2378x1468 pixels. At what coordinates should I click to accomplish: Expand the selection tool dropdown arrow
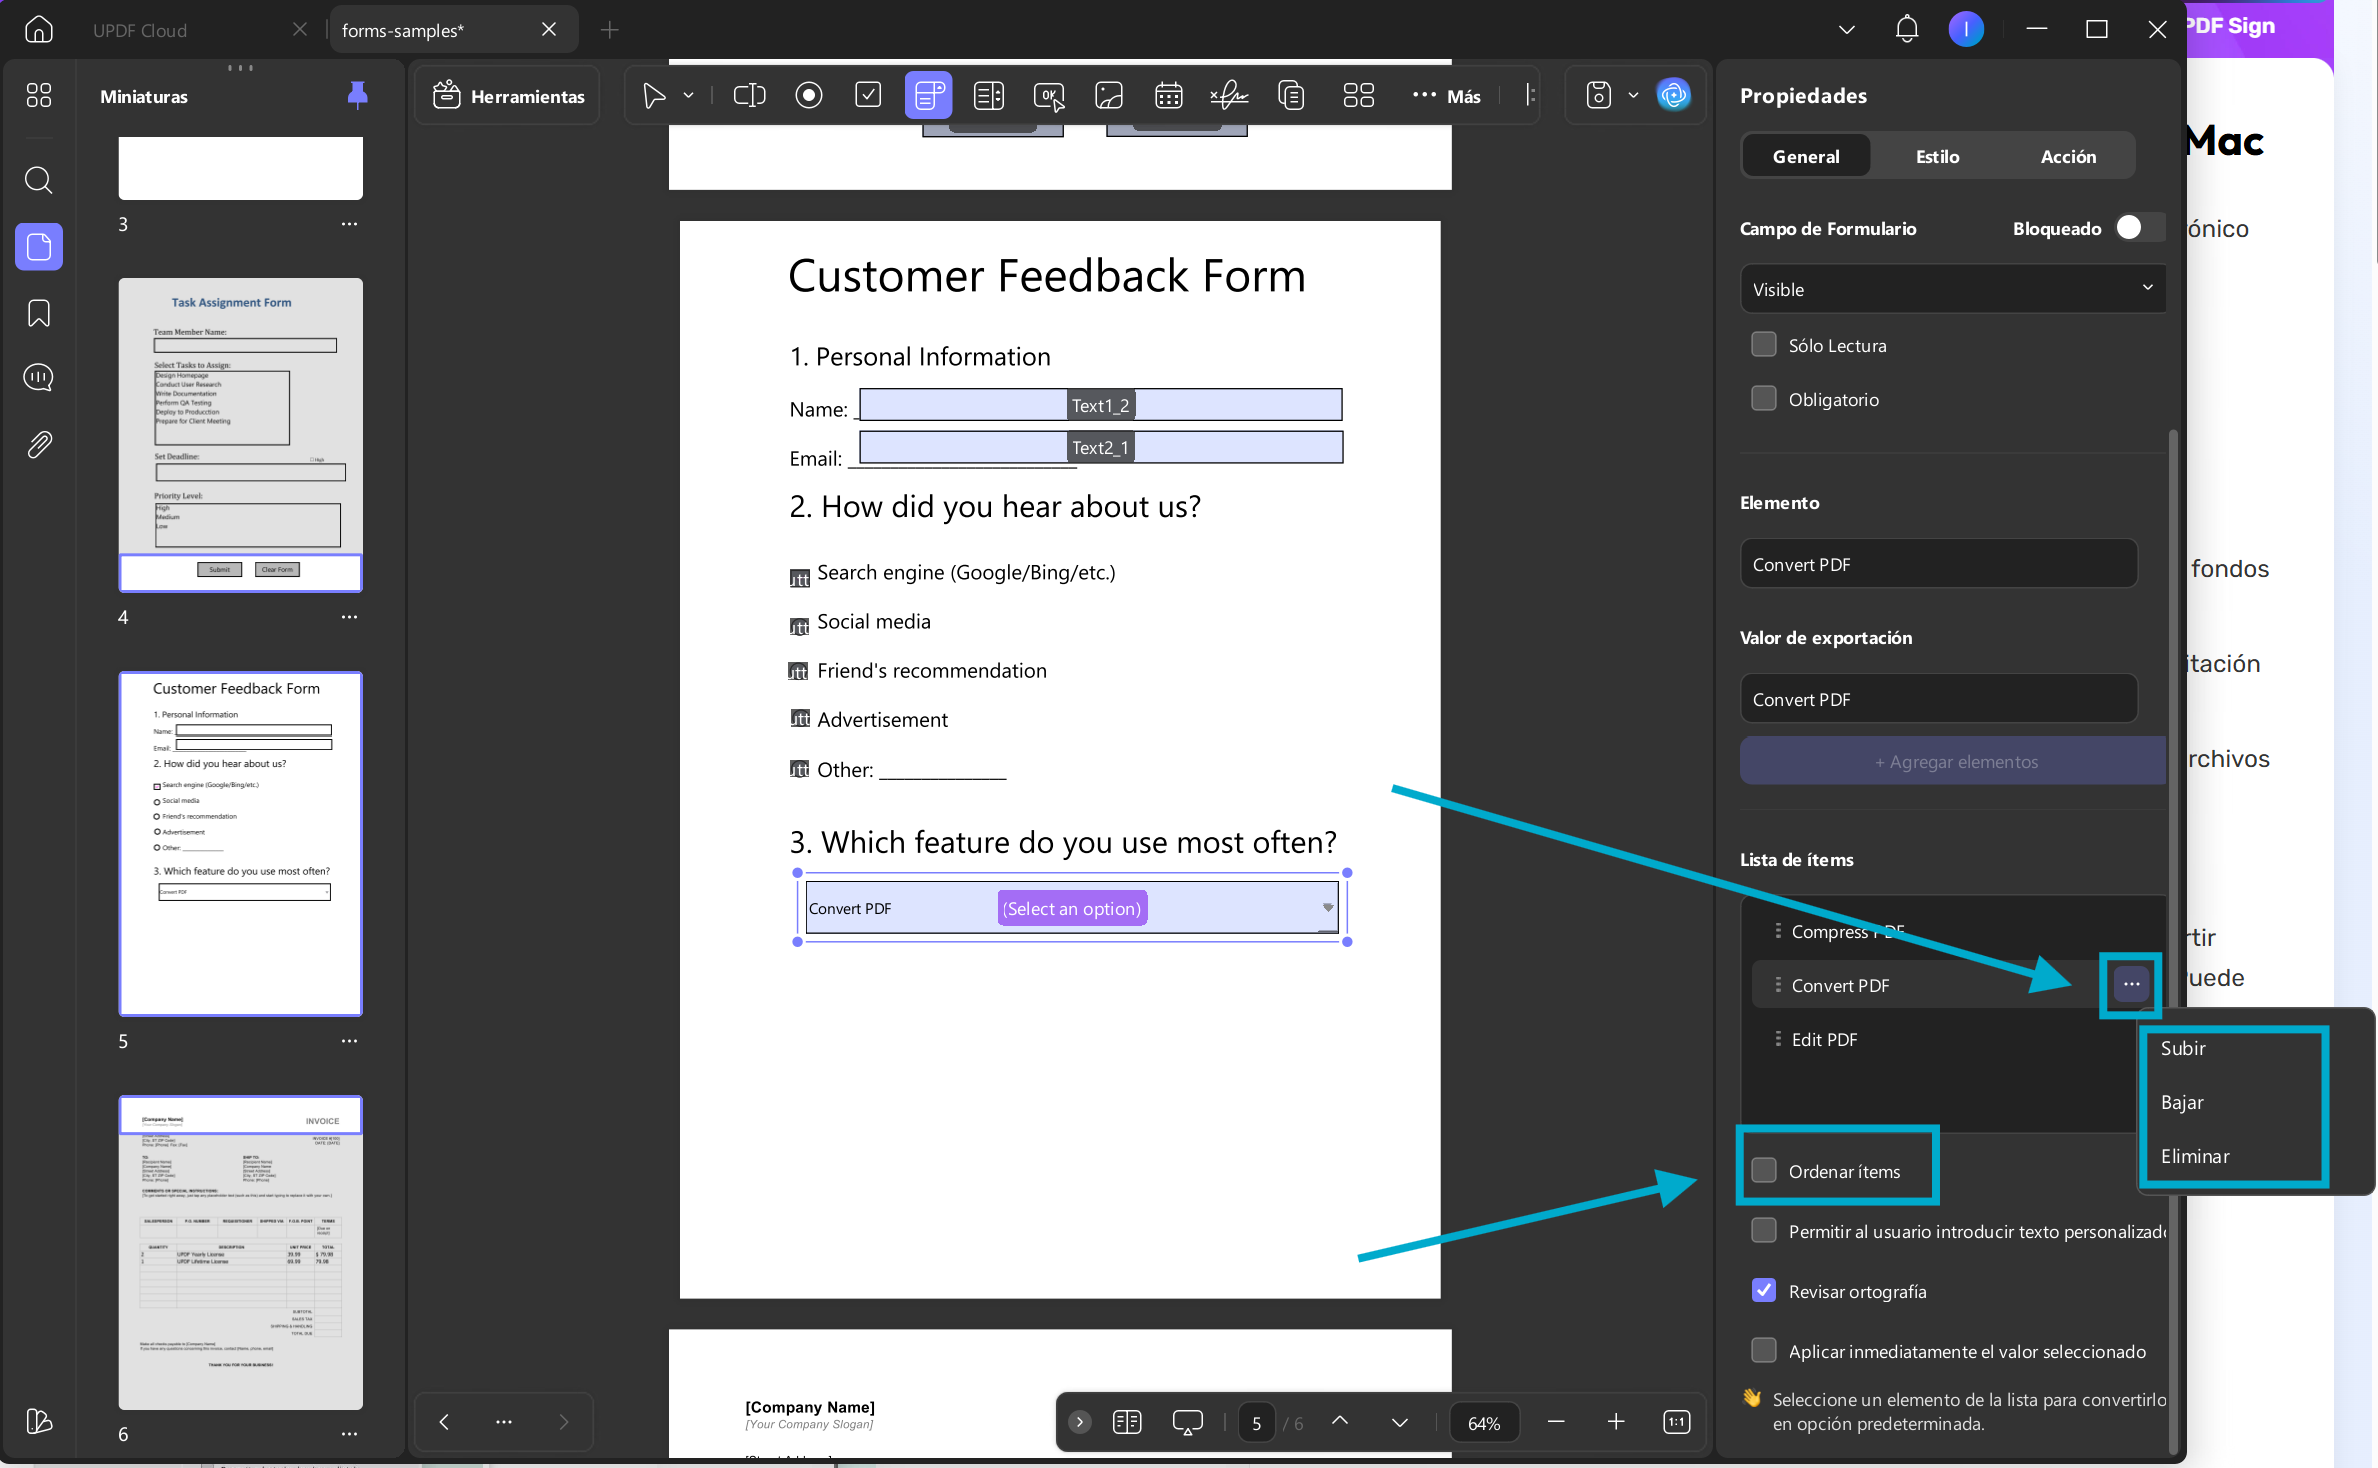tap(688, 96)
